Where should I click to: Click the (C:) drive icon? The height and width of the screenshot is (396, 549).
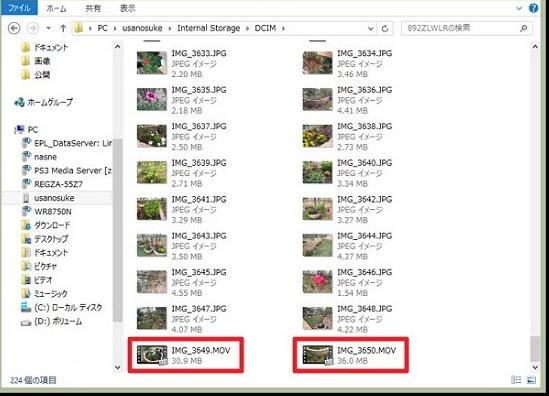pyautogui.click(x=26, y=307)
